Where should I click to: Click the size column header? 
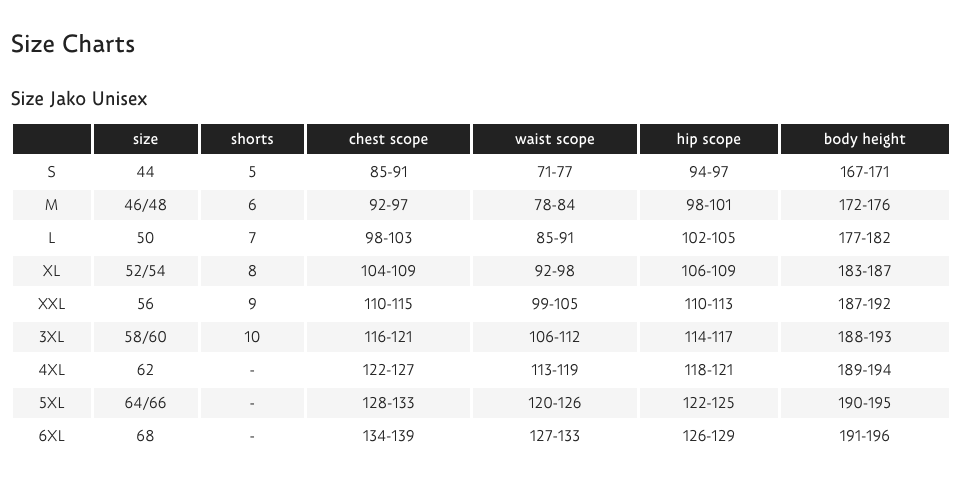[x=145, y=139]
